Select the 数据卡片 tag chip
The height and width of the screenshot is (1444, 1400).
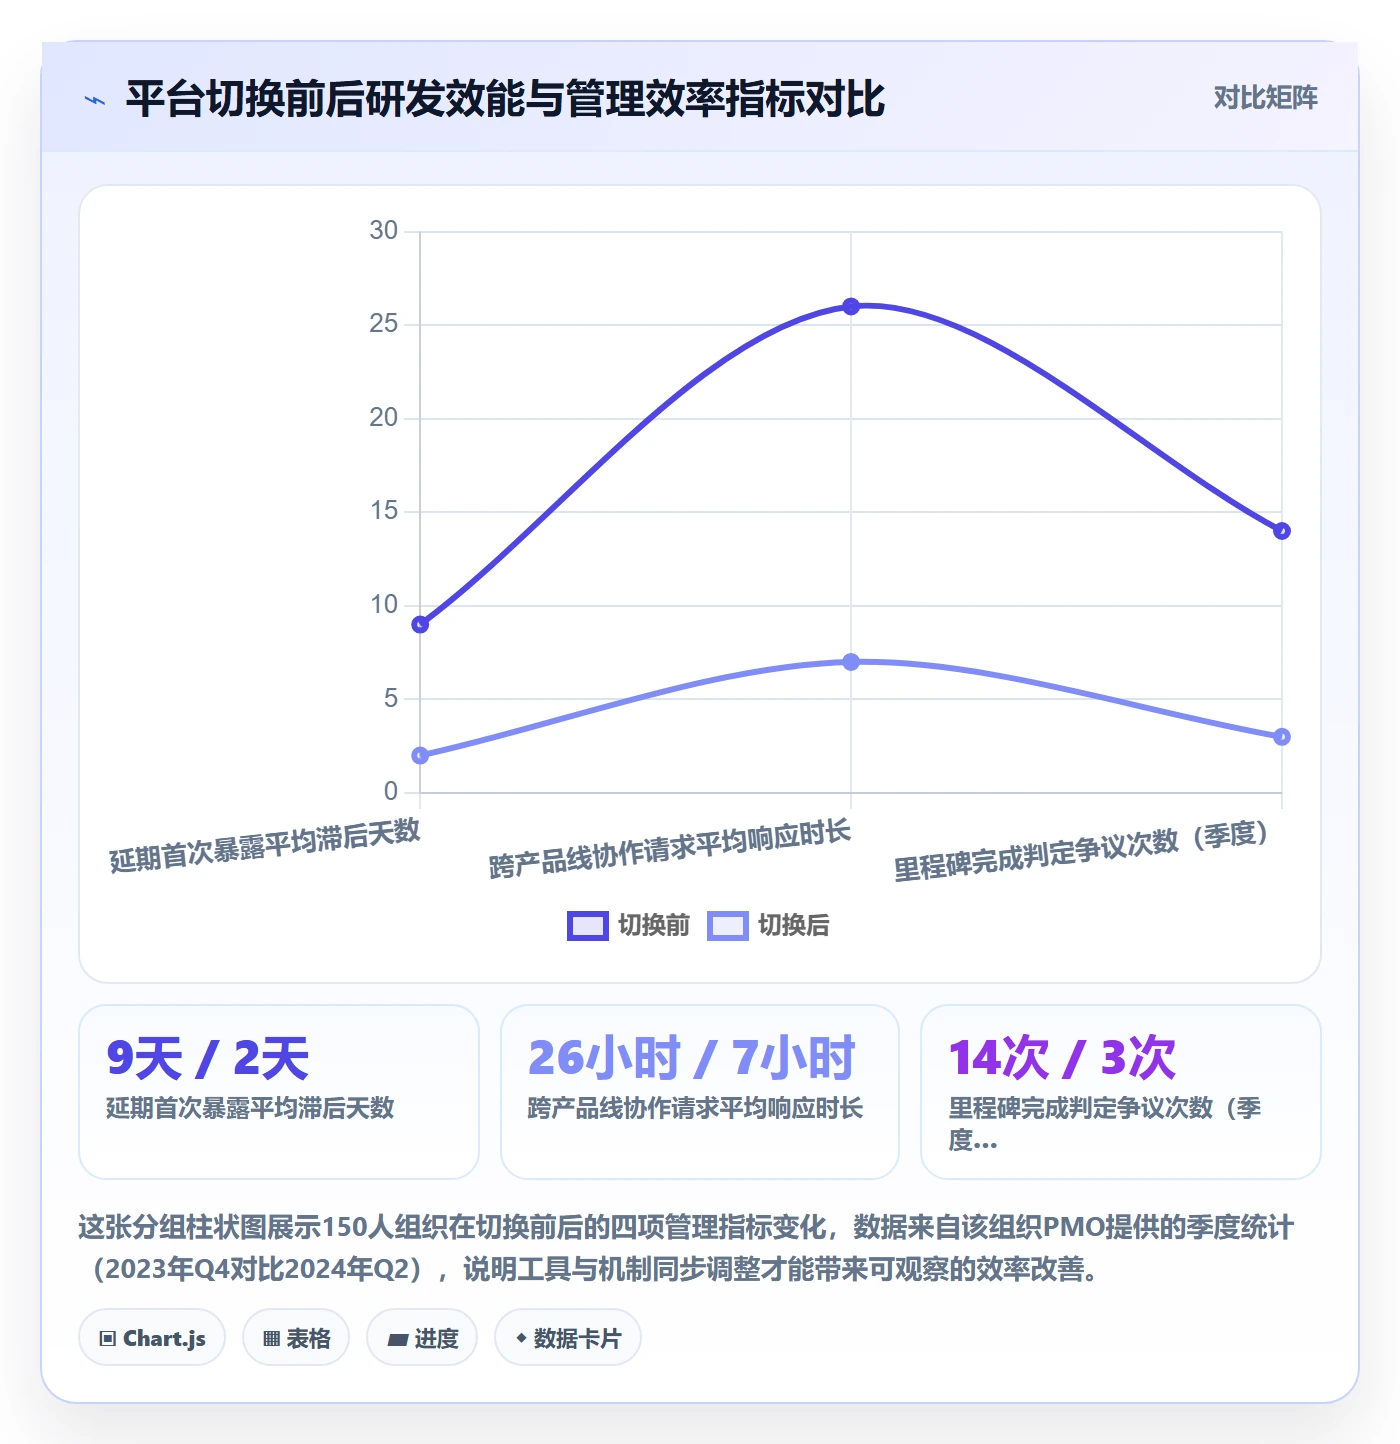(x=568, y=1337)
